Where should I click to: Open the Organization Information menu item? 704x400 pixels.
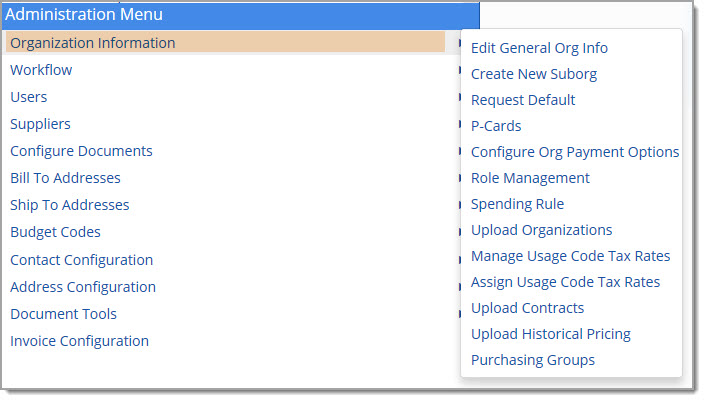pyautogui.click(x=225, y=43)
